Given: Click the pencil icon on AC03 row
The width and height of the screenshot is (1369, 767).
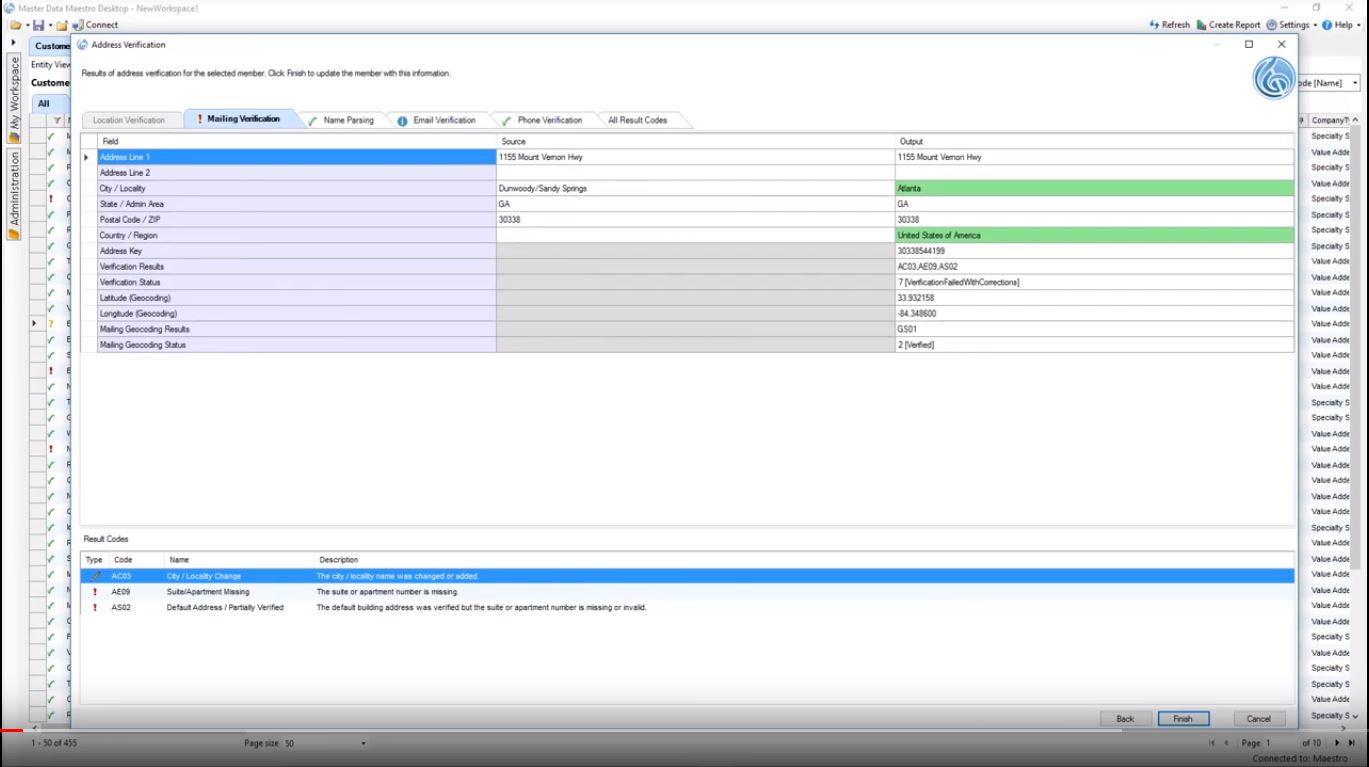Looking at the screenshot, I should pyautogui.click(x=95, y=576).
